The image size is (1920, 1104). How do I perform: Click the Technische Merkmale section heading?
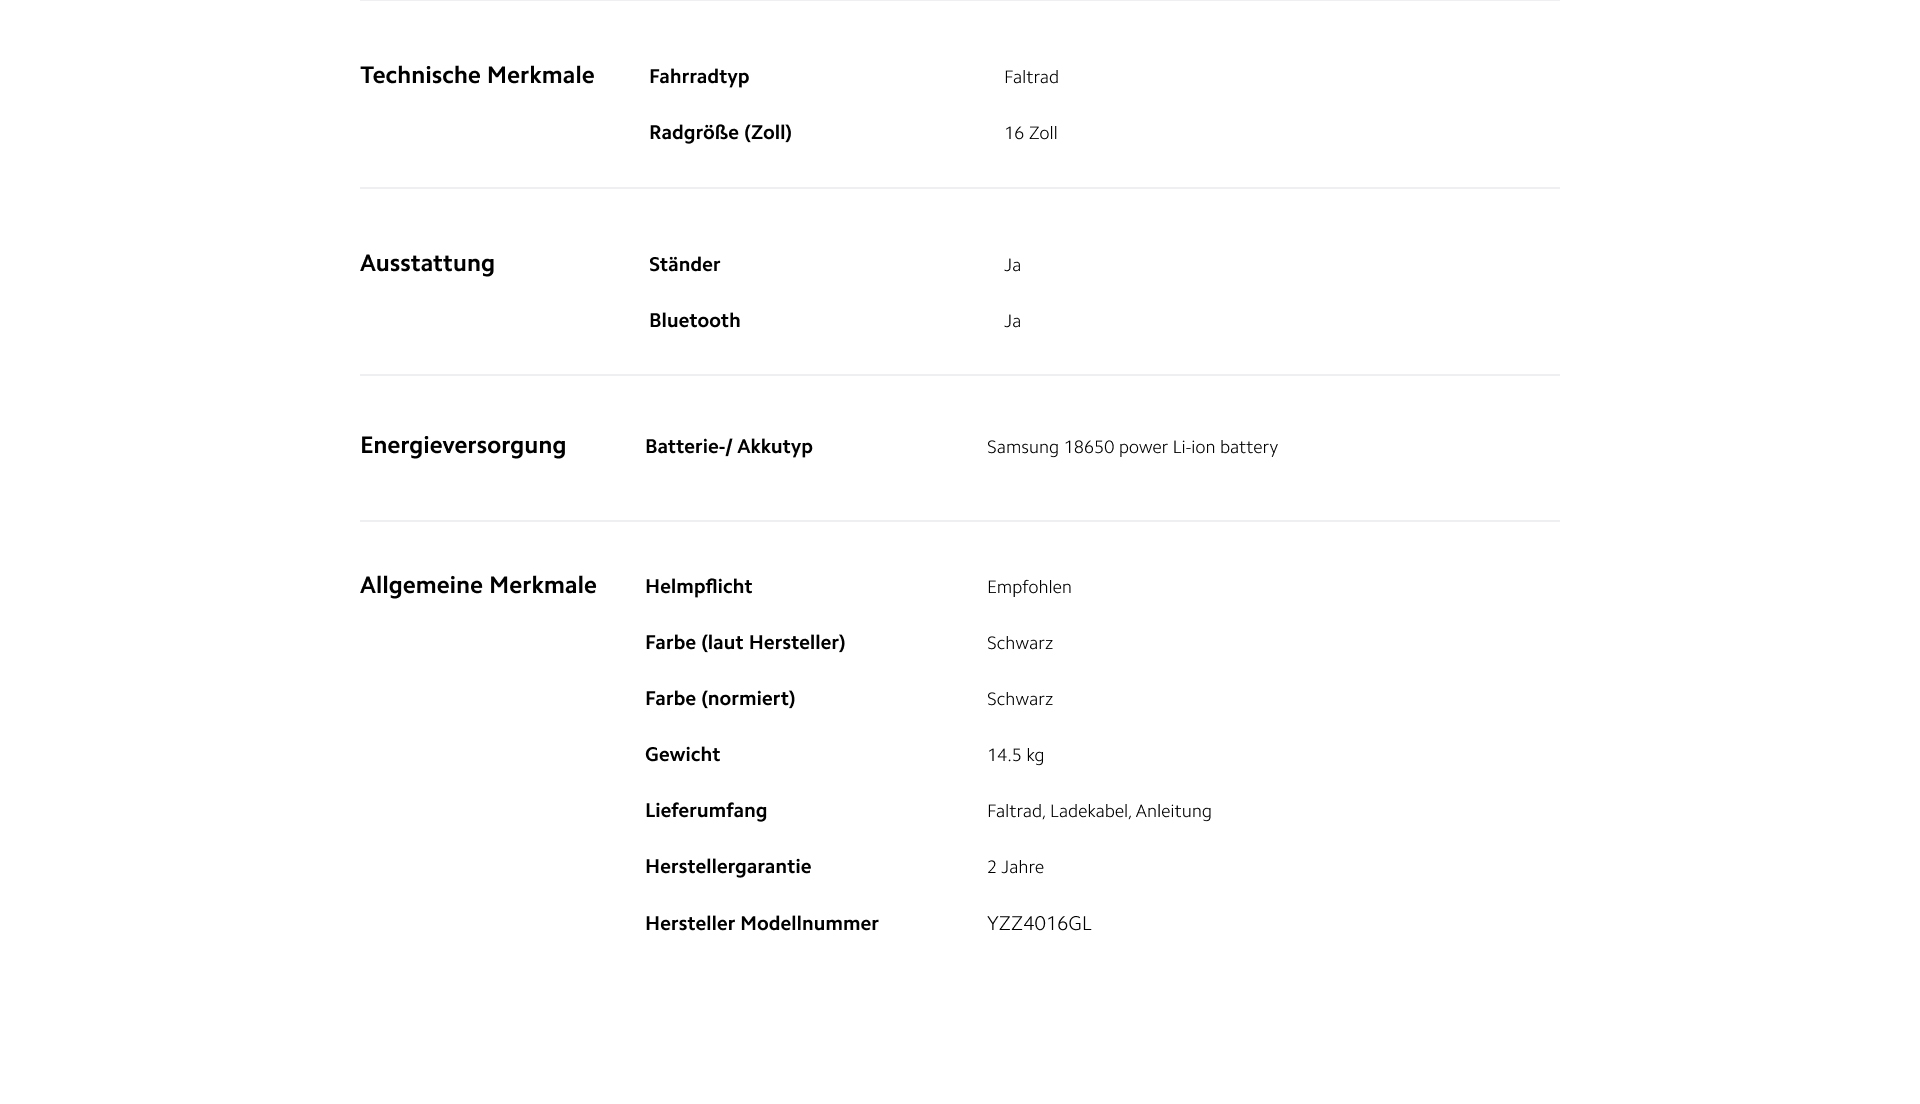pos(477,76)
